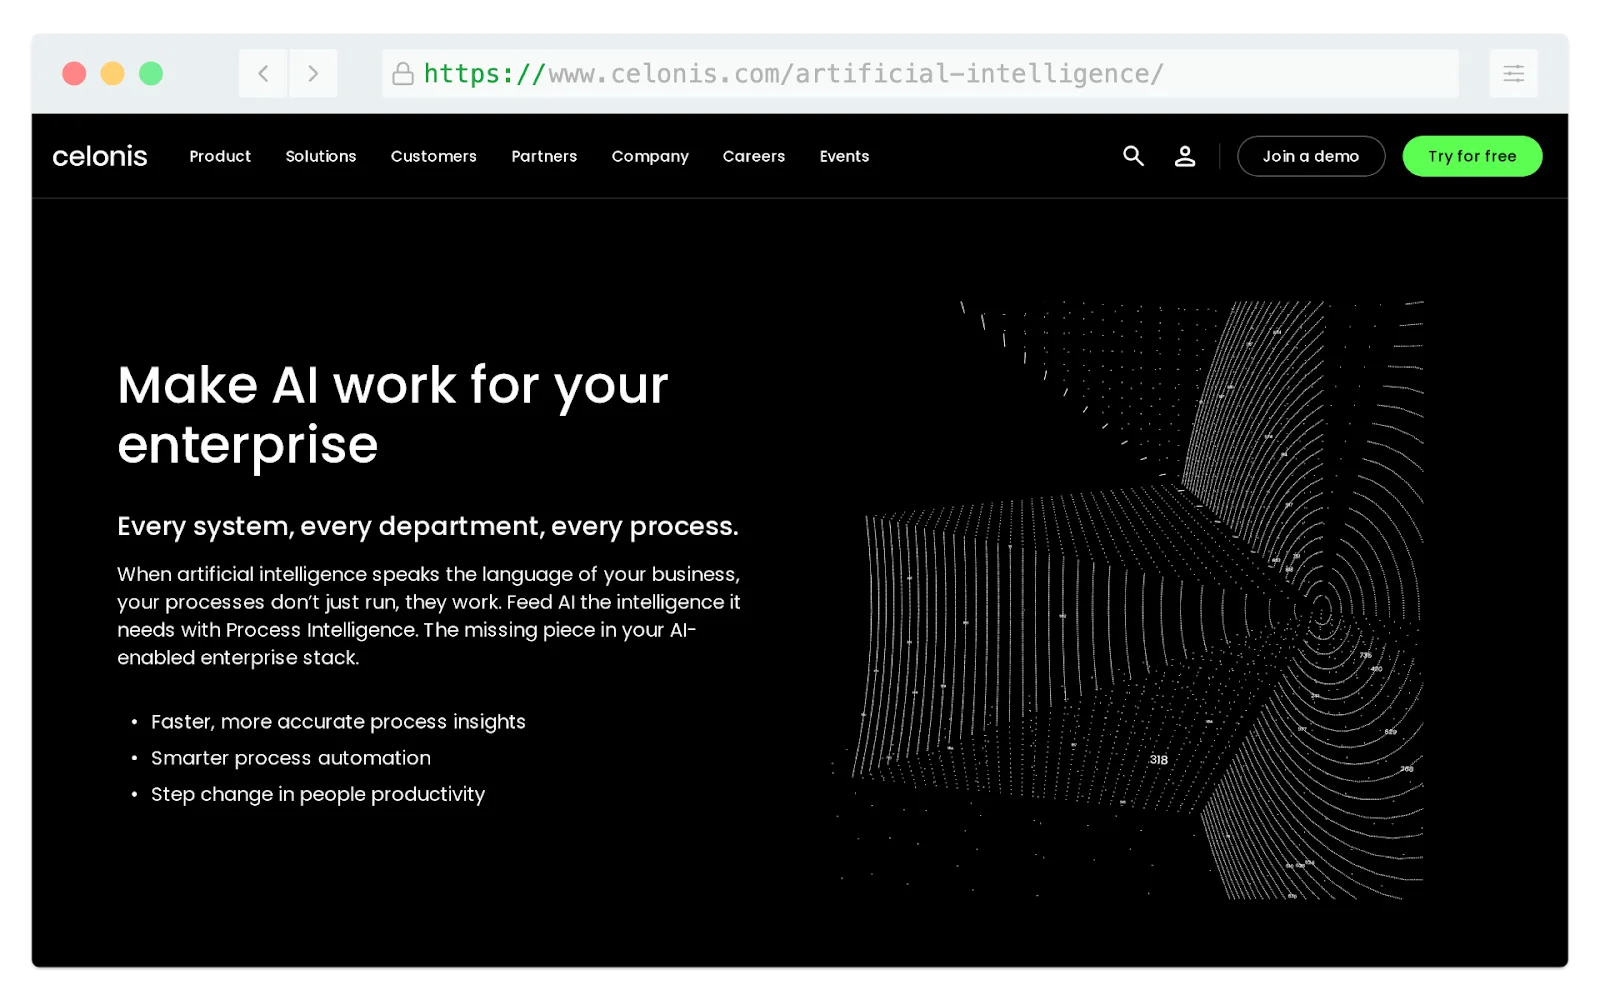Click the Celonis logo
Screen dimensions: 1600x1000
100,156
